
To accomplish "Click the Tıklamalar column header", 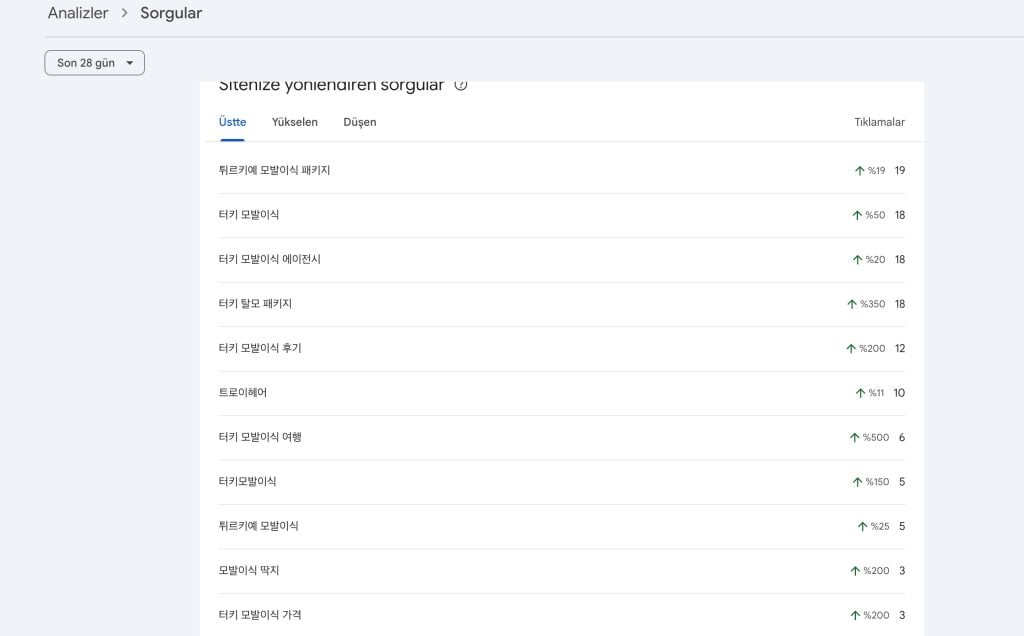I will tap(879, 122).
